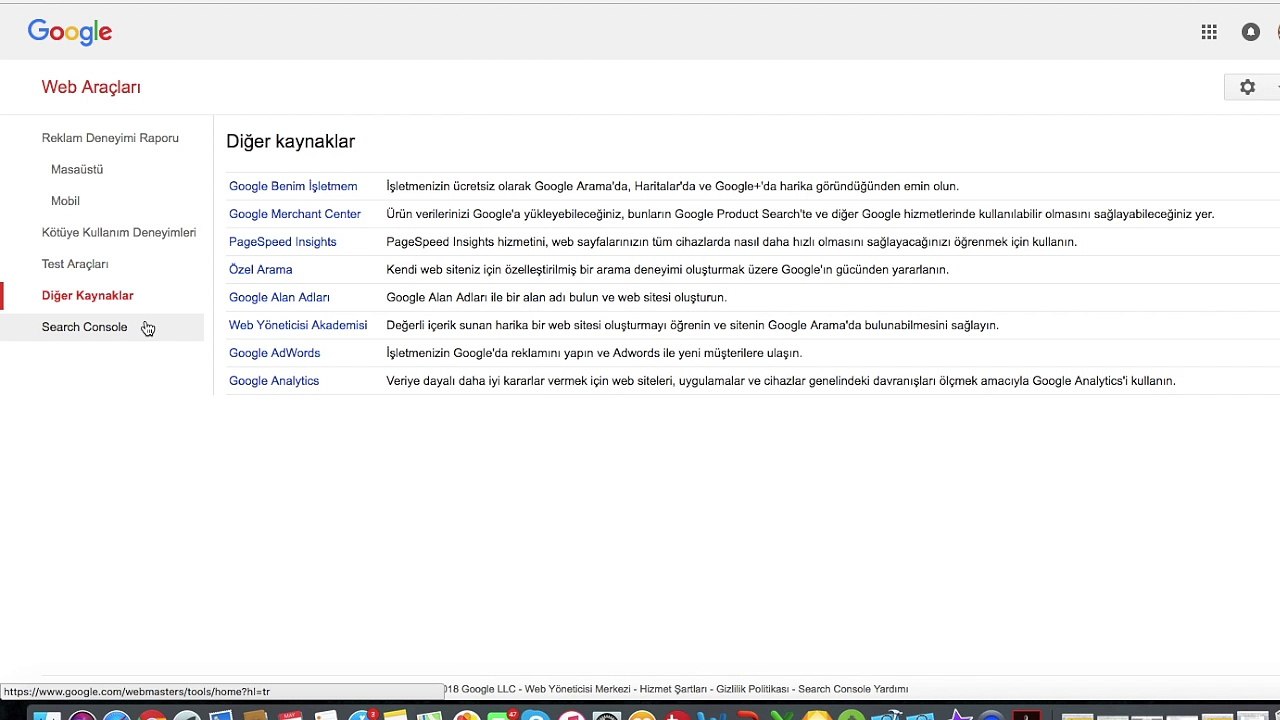Open the Google Benim İşletmem link

pyautogui.click(x=293, y=186)
